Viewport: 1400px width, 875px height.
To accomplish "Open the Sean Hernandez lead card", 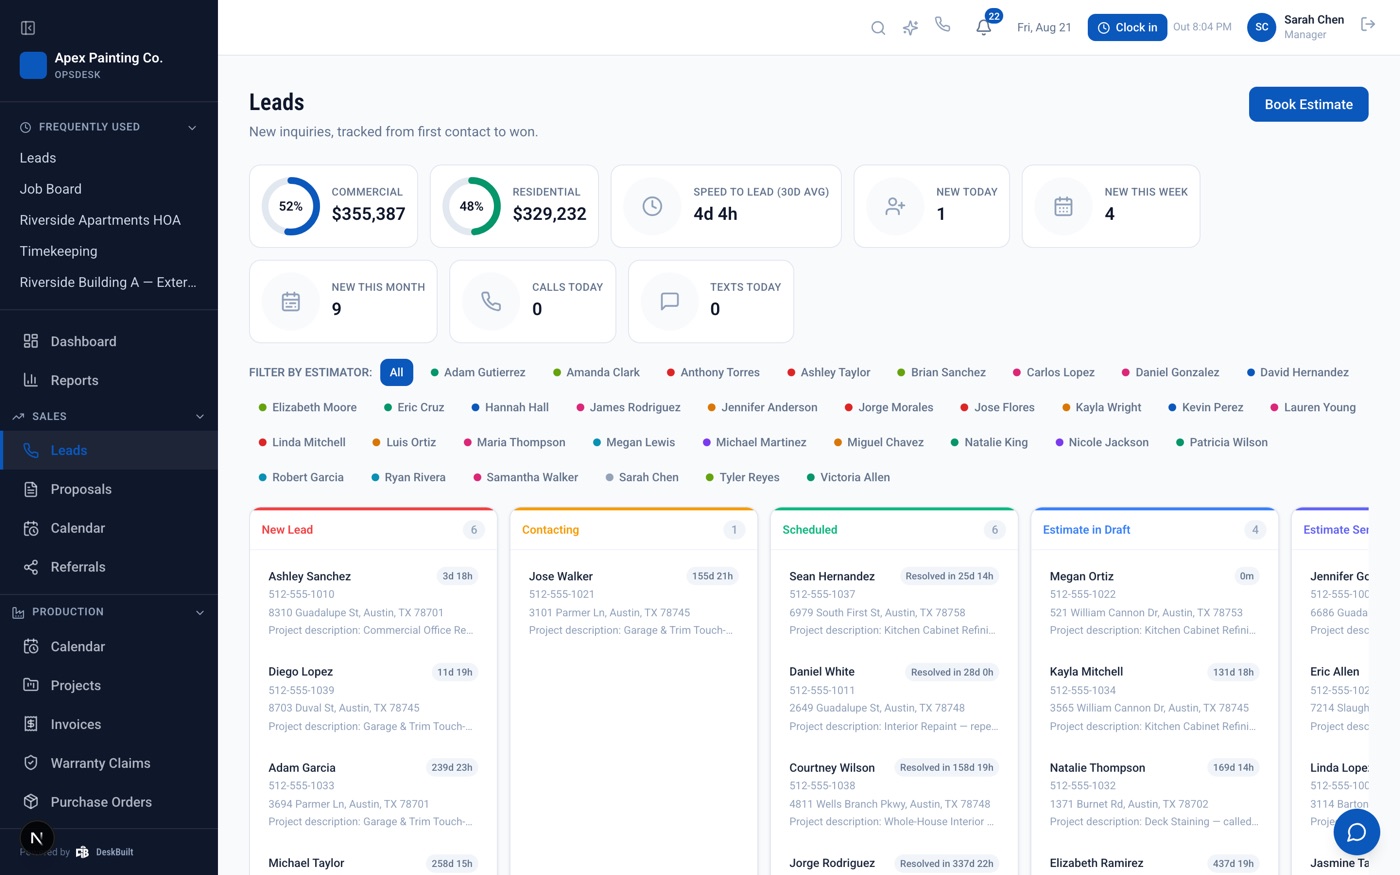I will click(x=893, y=603).
